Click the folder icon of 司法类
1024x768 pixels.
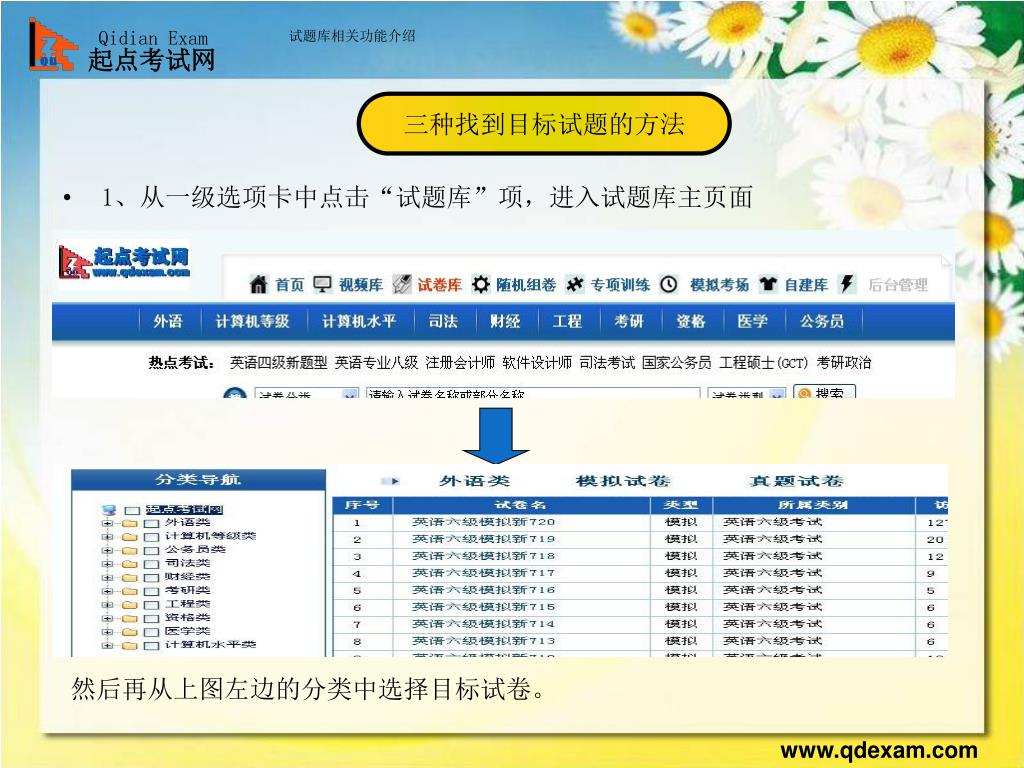[x=129, y=564]
